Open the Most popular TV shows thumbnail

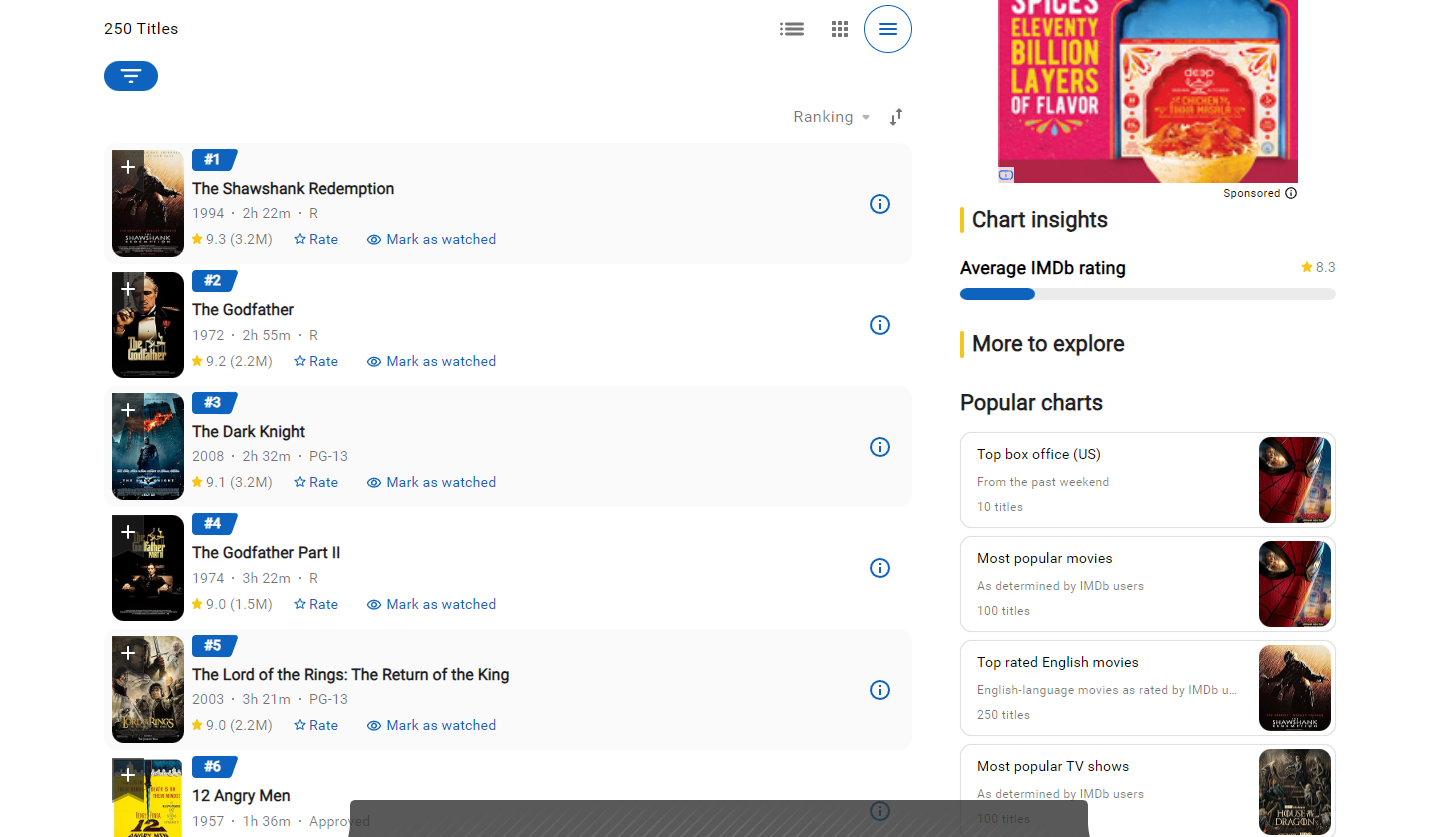1295,792
